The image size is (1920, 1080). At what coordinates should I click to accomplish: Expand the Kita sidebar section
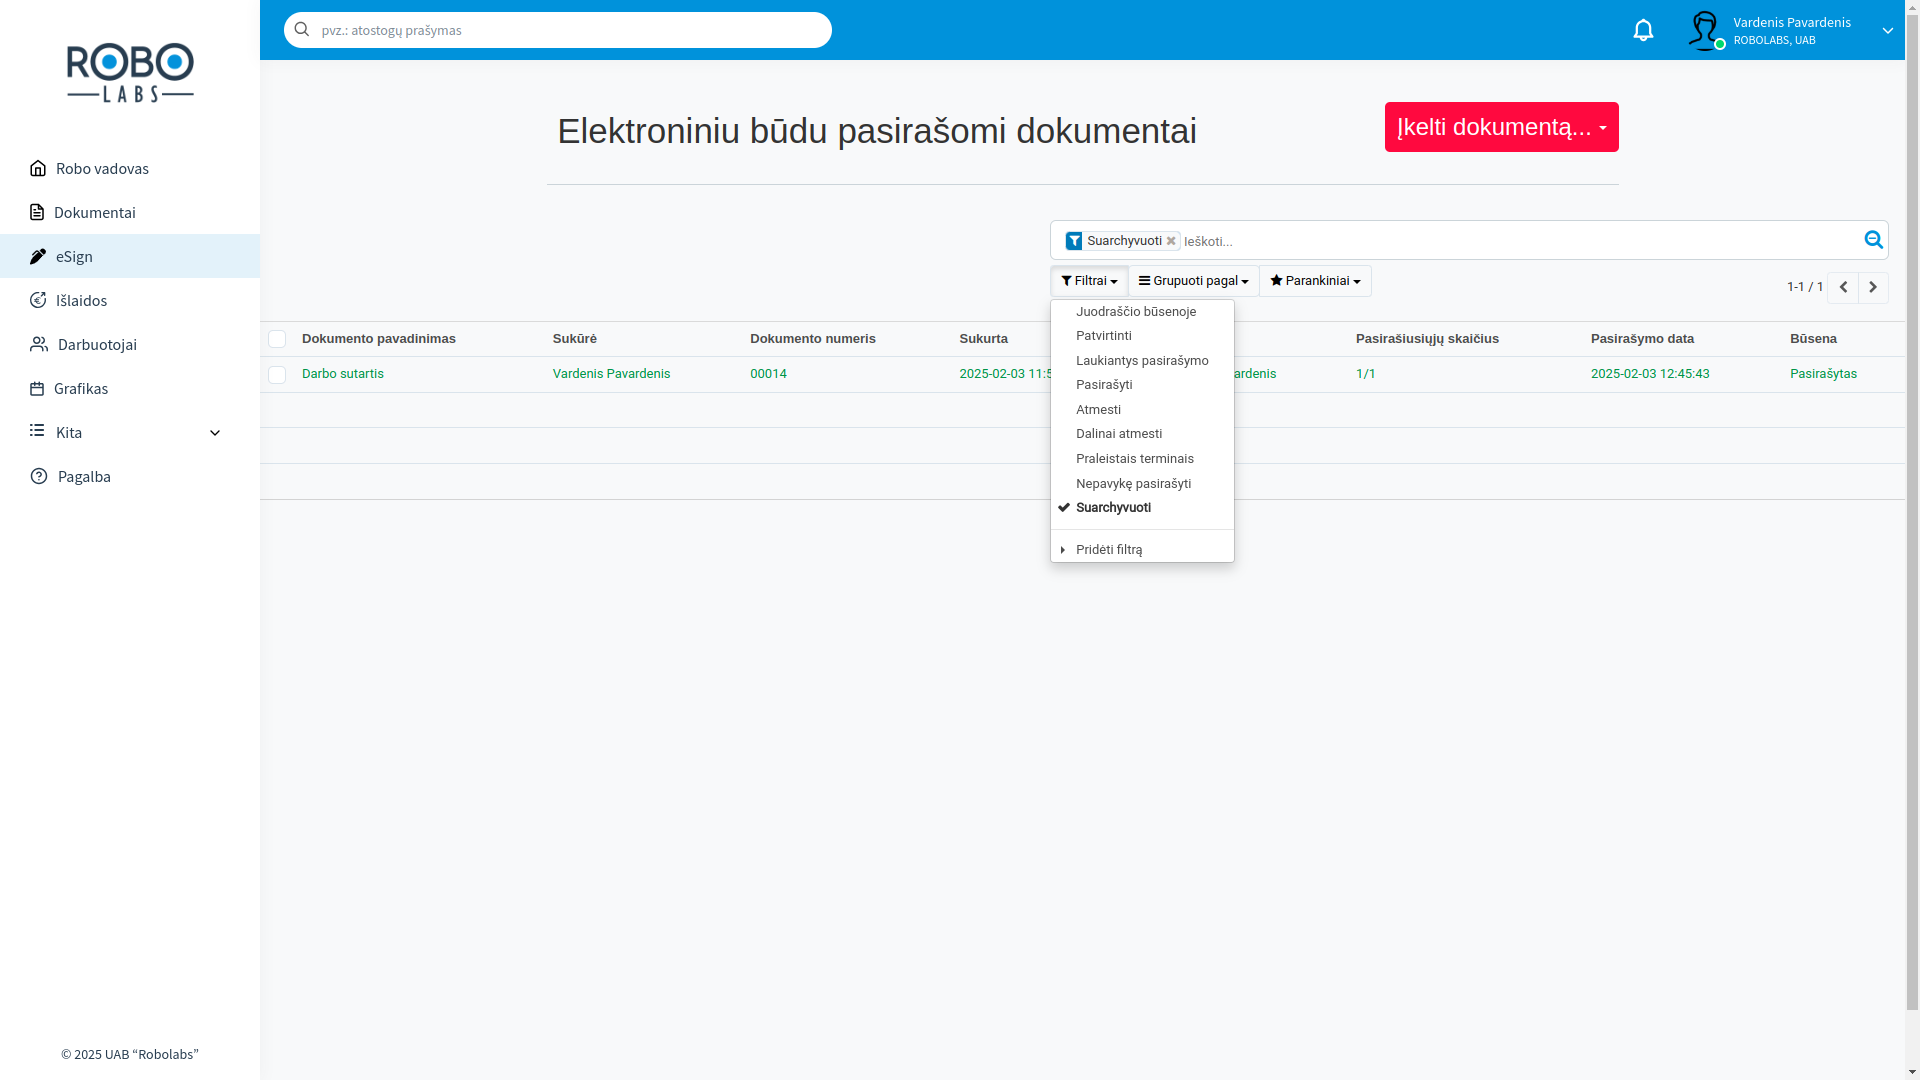[130, 432]
